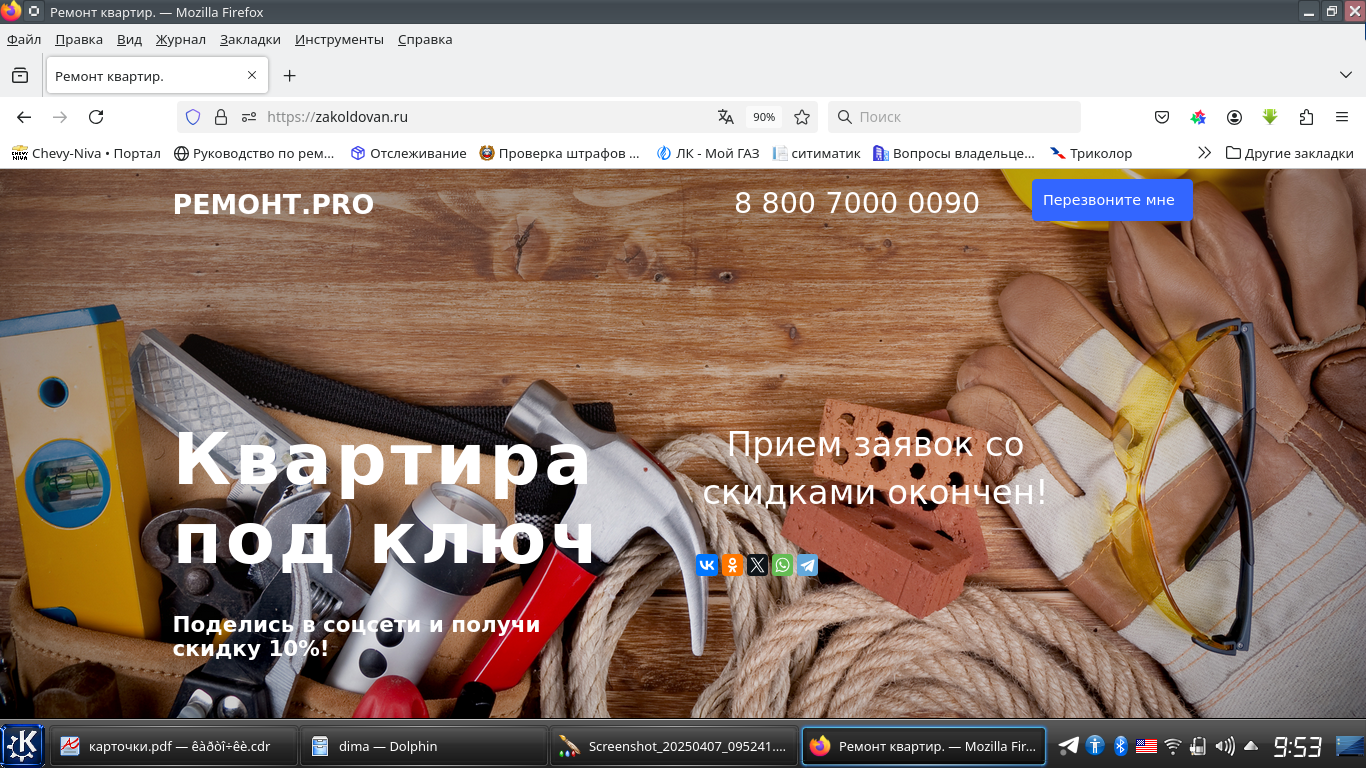Share the page via VK icon
The height and width of the screenshot is (768, 1366).
(707, 565)
